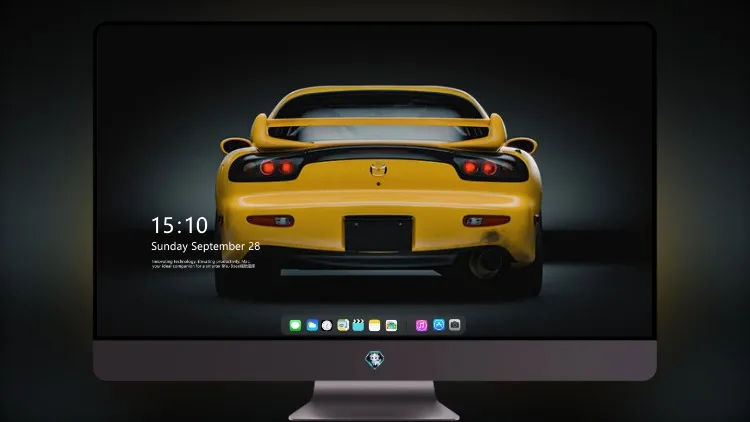Click the Sunday September 28 date text
This screenshot has height=422, width=750.
click(x=206, y=246)
